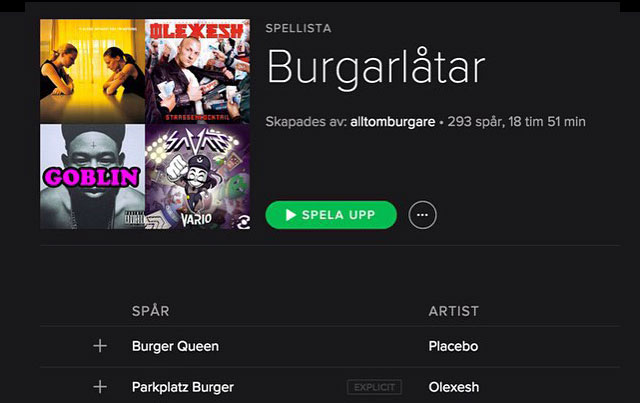This screenshot has height=403, width=640.
Task: Click the Goblin album cover
Action: coord(93,176)
